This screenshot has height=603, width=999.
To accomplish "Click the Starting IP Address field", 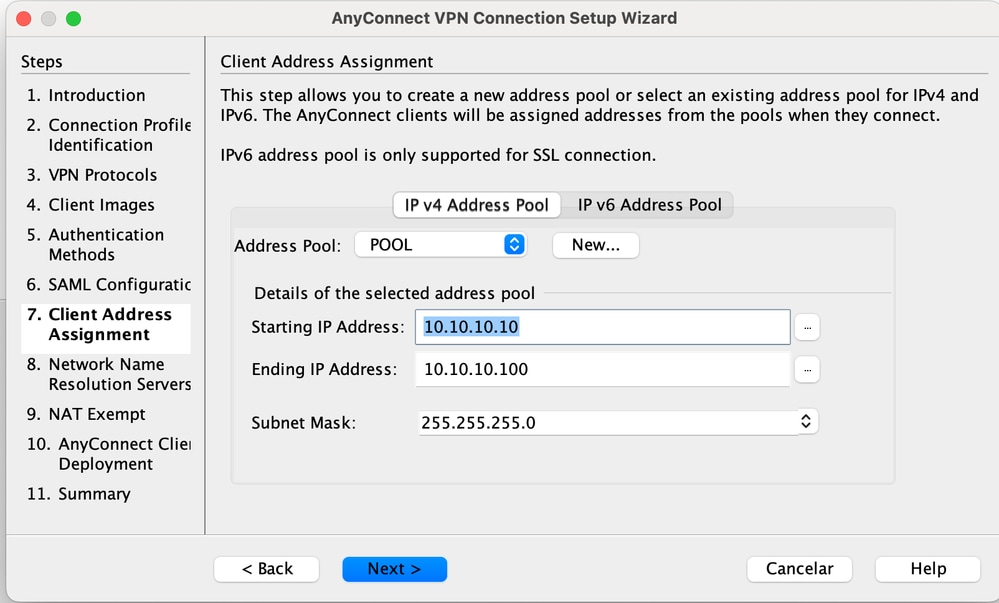I will [x=605, y=327].
